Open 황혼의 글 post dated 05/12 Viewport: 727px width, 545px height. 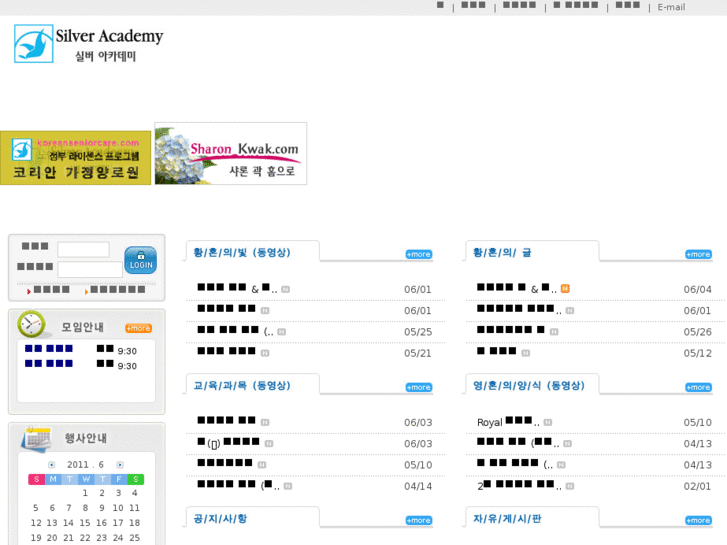(497, 351)
